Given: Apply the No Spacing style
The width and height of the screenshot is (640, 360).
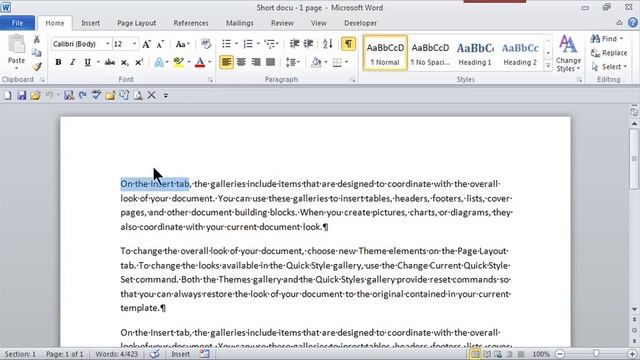Looking at the screenshot, I should (x=430, y=53).
